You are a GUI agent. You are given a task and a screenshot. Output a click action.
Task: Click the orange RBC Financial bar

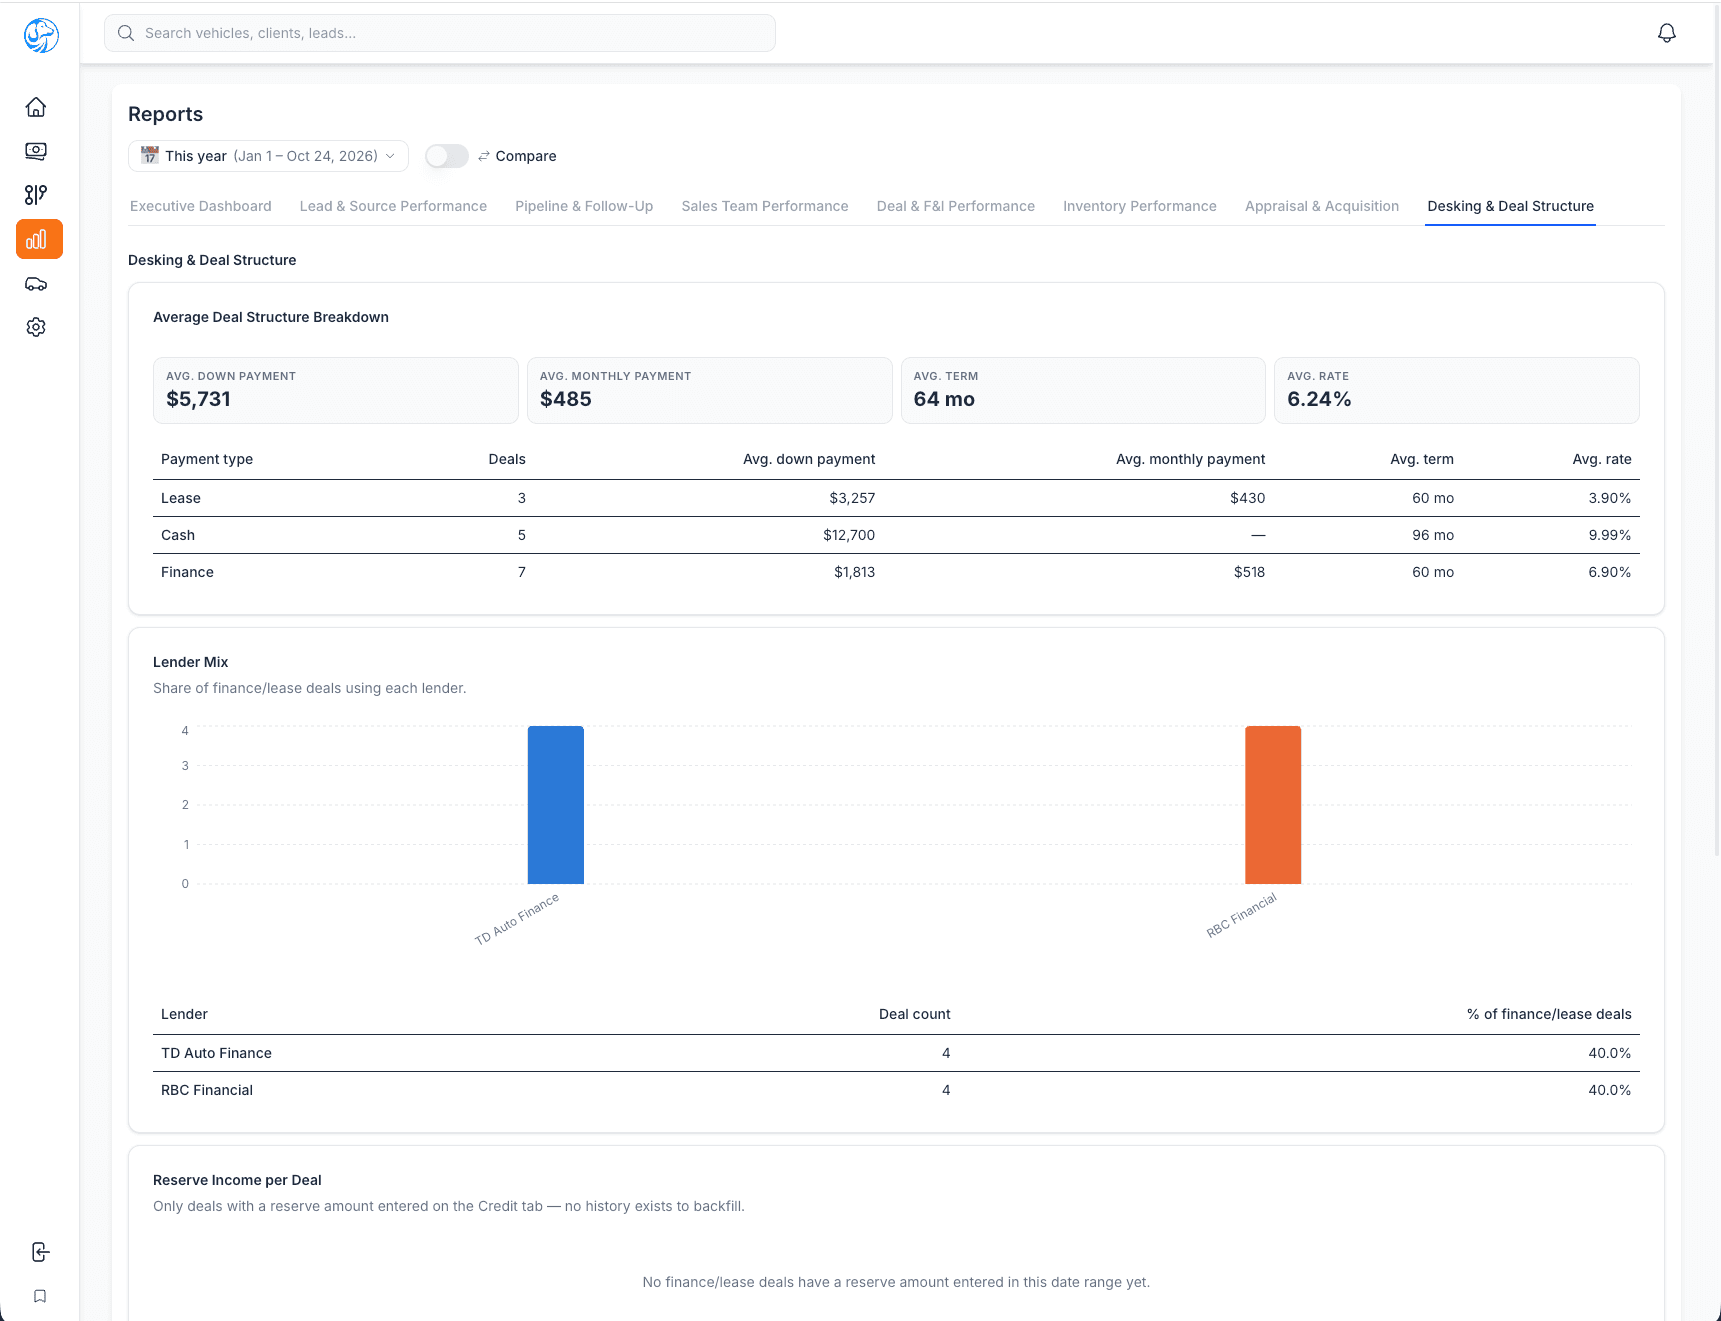pos(1273,805)
